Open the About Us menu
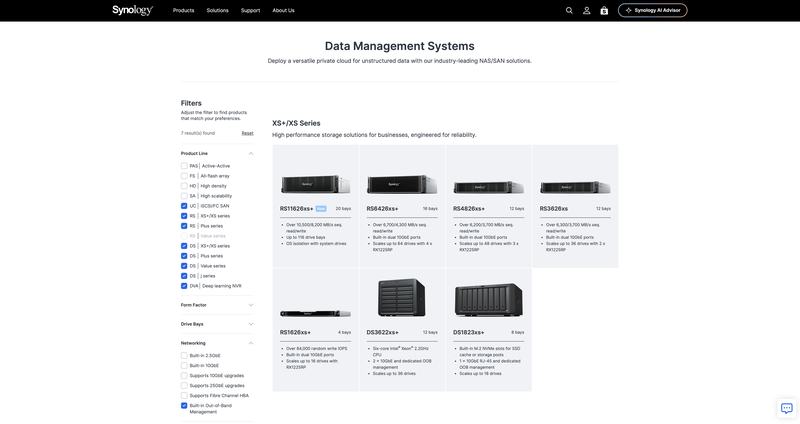 [283, 10]
